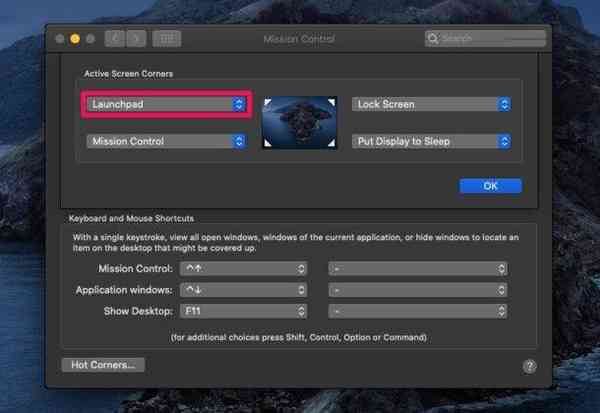The height and width of the screenshot is (413, 600).
Task: Open Mission Control mouse shortcut dropdown
Action: (x=418, y=269)
